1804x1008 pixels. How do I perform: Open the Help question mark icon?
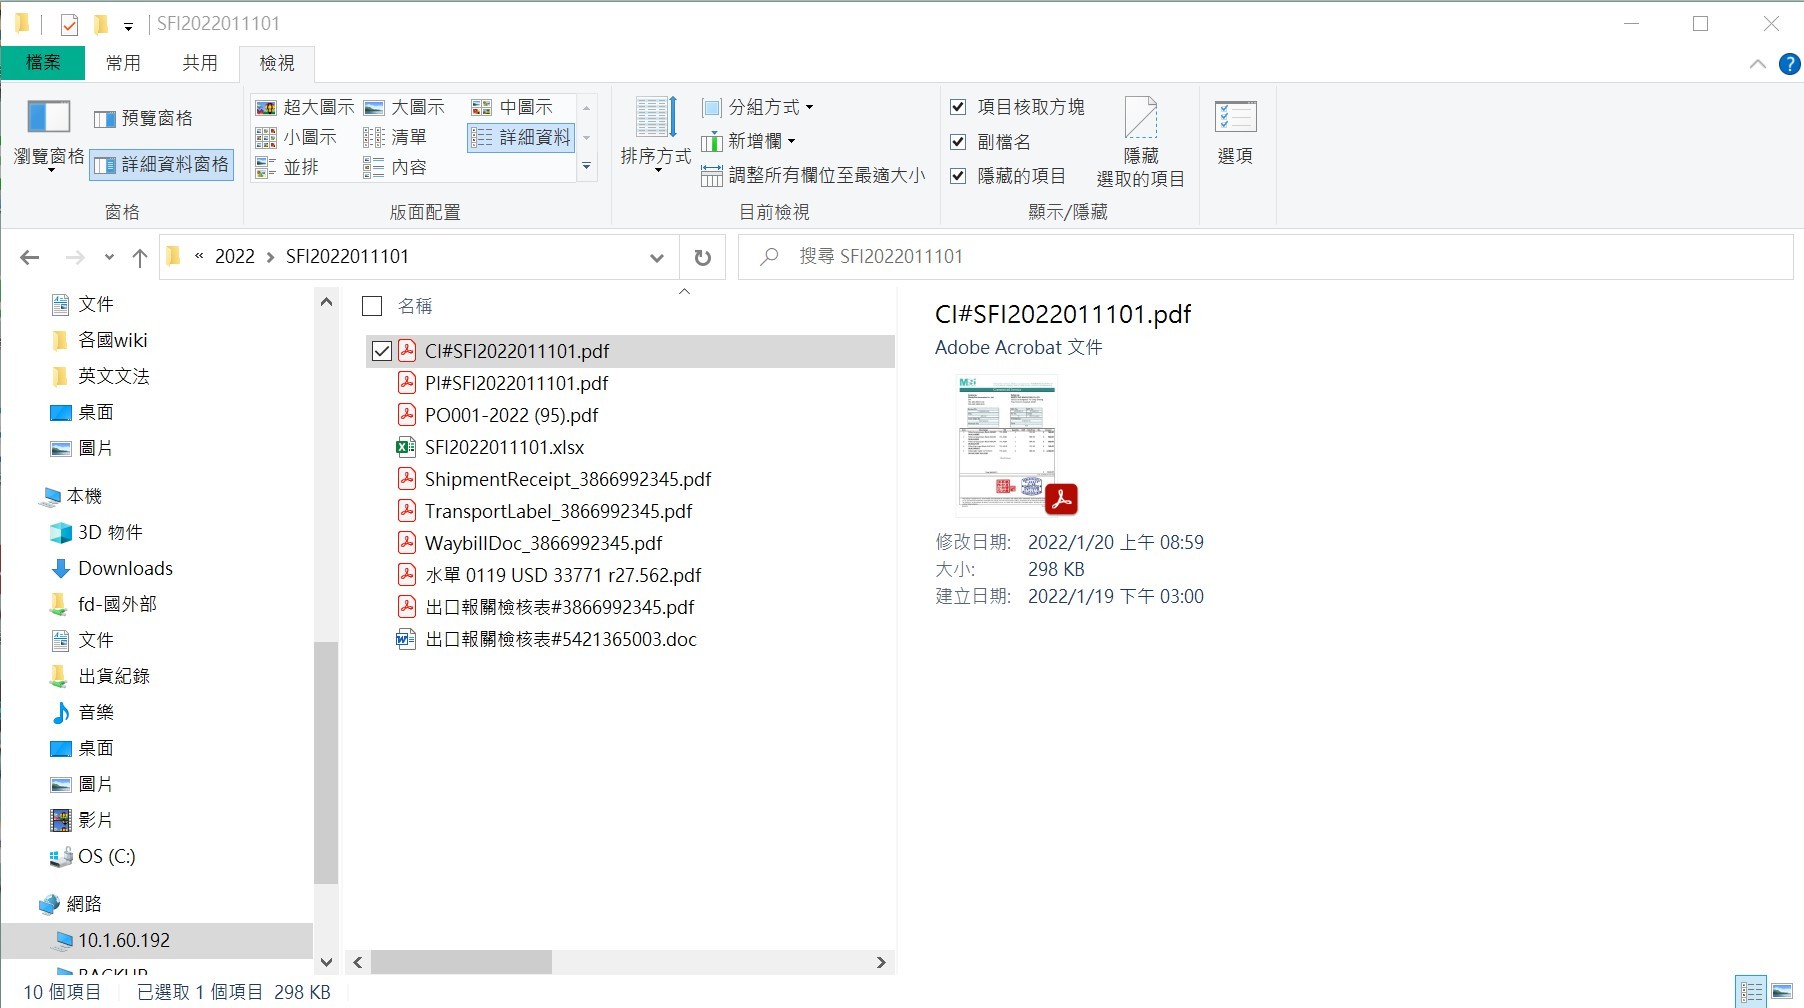[1790, 64]
